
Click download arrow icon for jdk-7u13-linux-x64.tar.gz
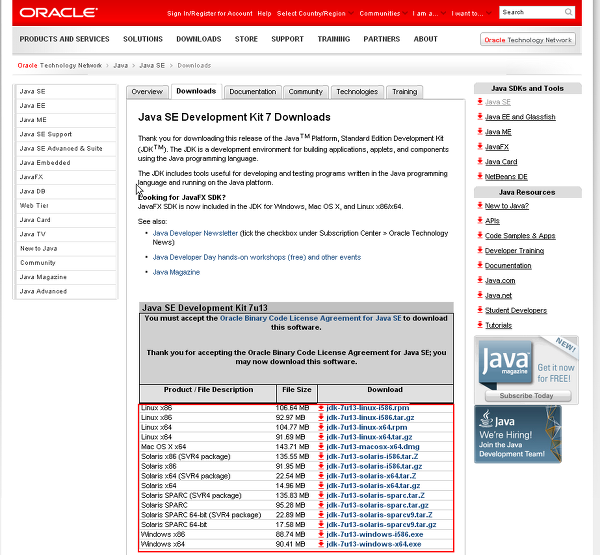point(321,437)
